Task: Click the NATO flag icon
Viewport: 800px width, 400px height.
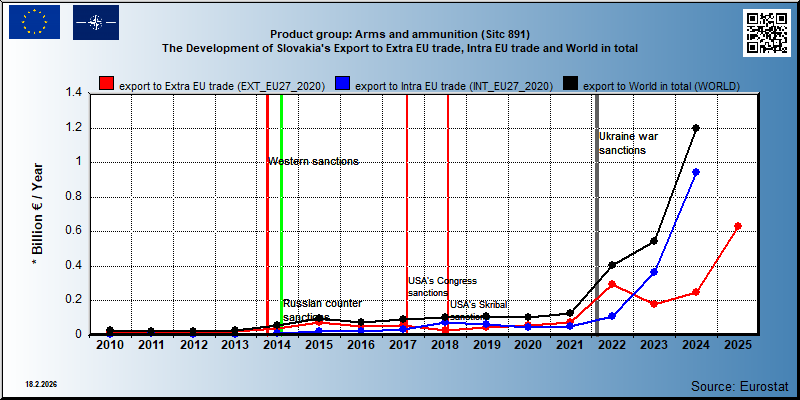Action: 96,22
